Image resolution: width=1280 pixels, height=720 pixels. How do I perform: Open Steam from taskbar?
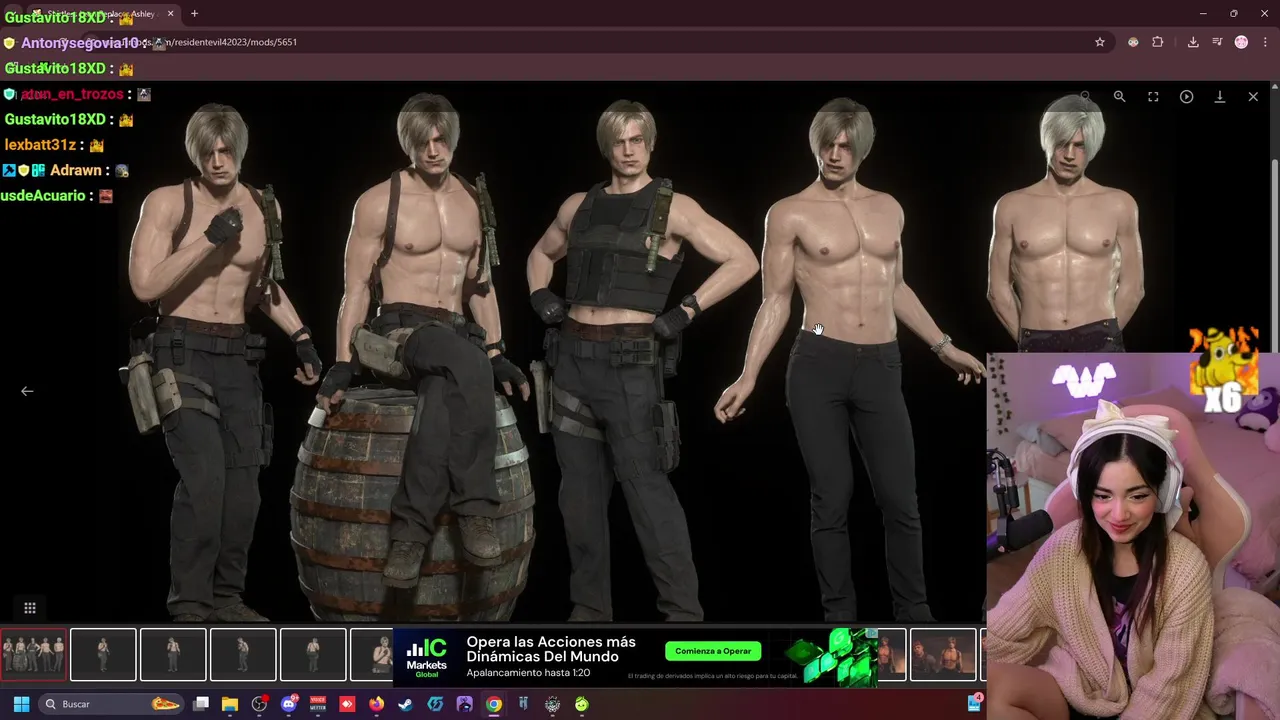(405, 704)
